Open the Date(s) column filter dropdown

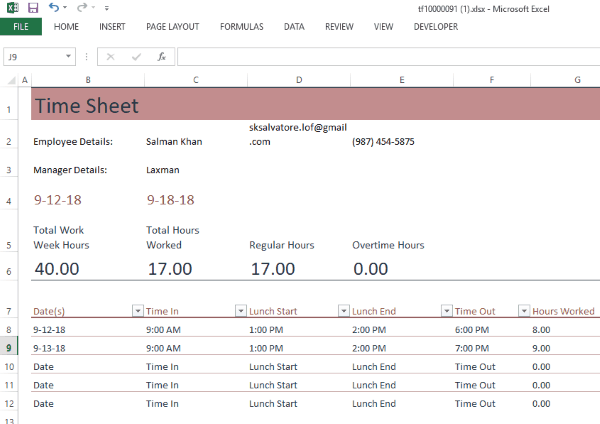coord(137,311)
